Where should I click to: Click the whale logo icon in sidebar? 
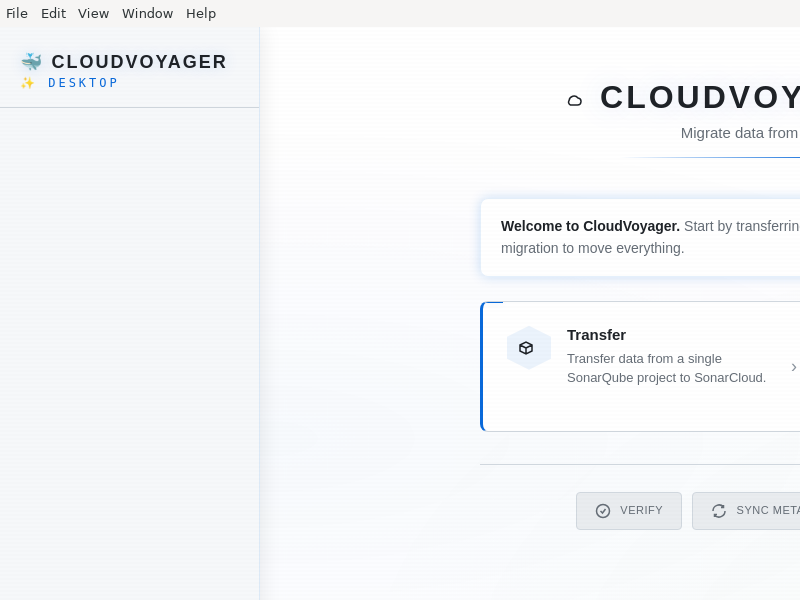point(32,62)
